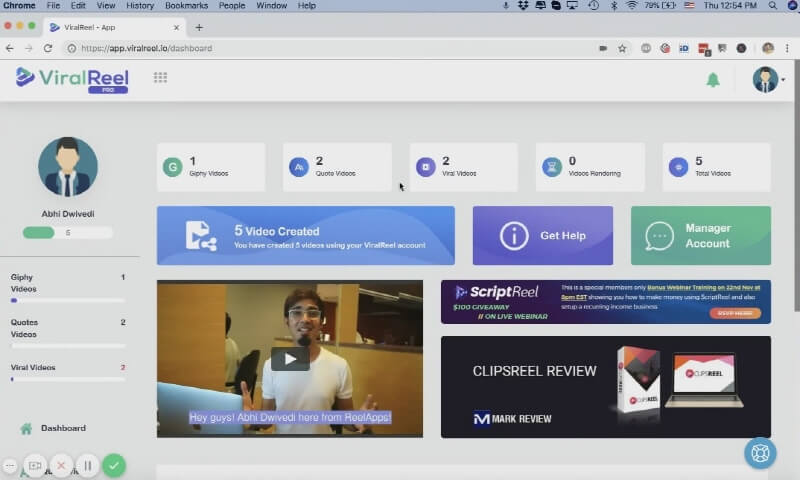Cancel recording with the red X control
This screenshot has width=800, height=480.
pyautogui.click(x=61, y=465)
